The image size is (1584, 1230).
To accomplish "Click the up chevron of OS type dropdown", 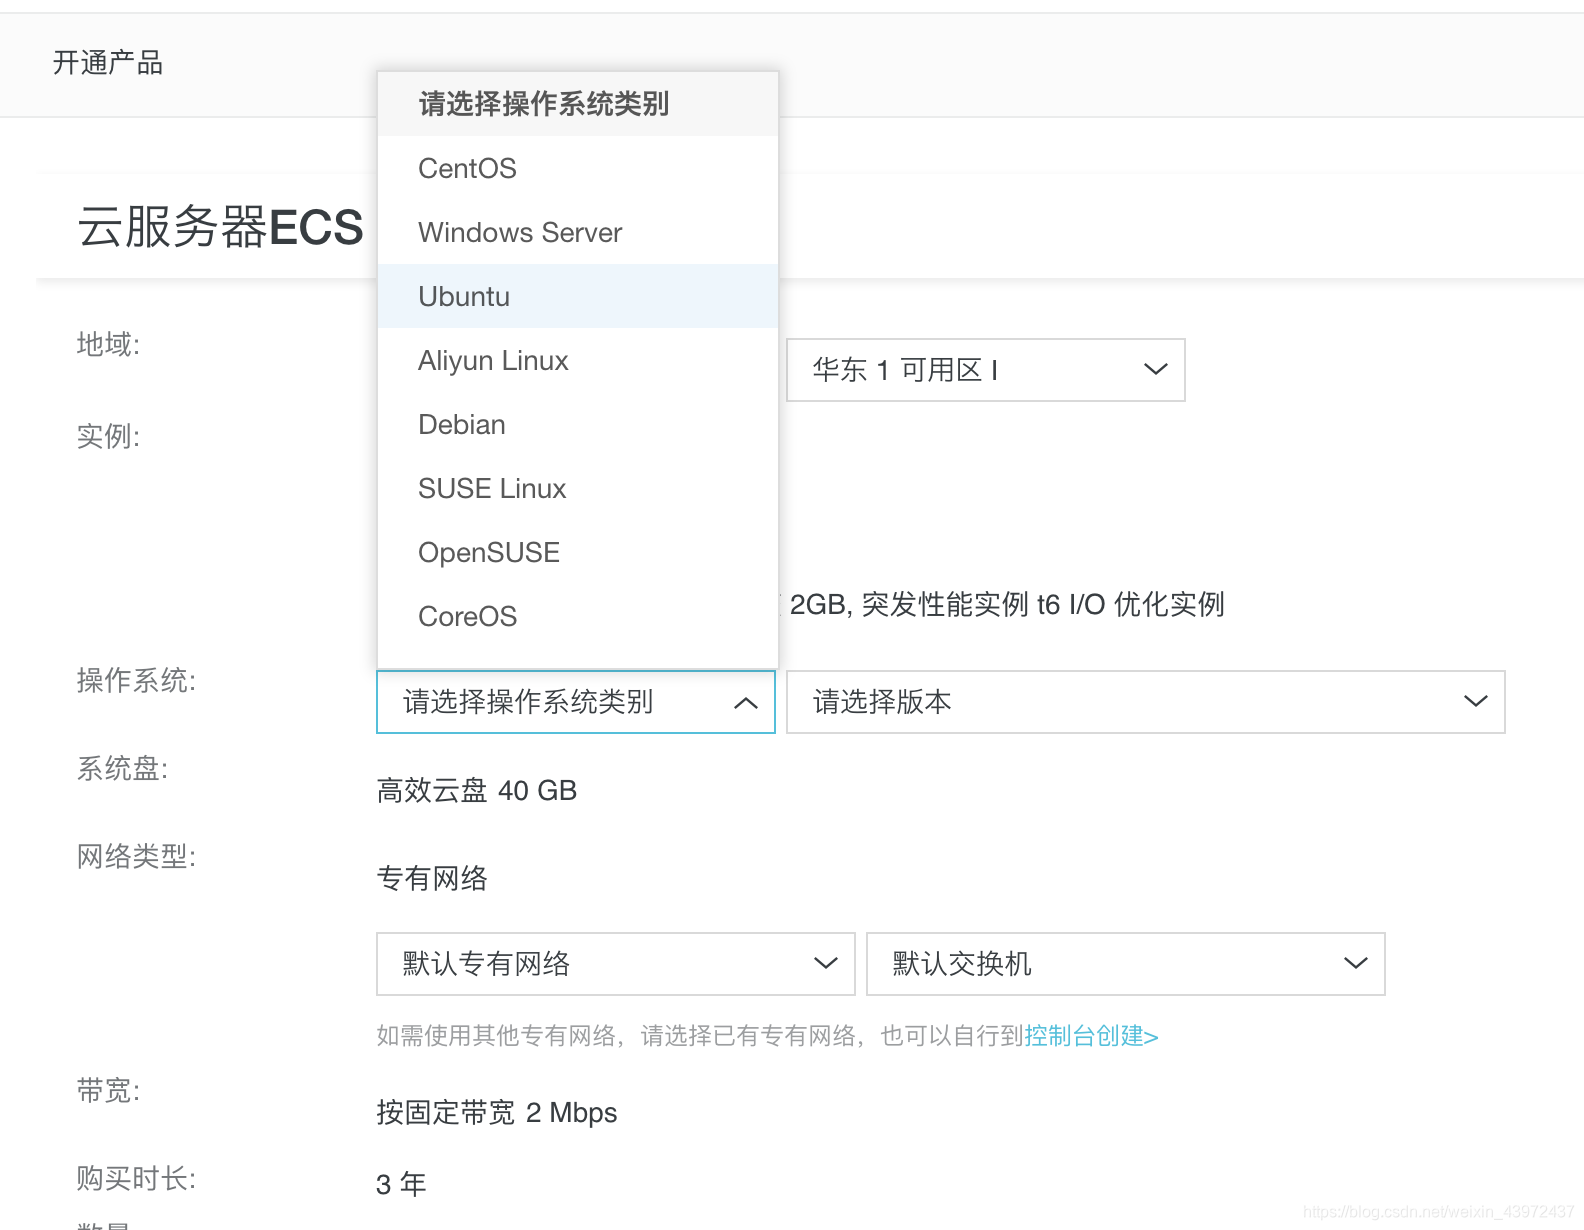I will coord(746,703).
